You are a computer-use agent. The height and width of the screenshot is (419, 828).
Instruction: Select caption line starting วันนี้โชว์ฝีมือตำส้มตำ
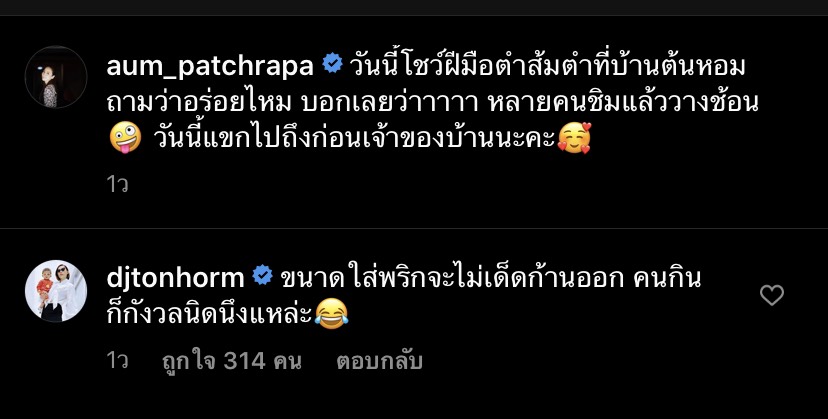(547, 66)
